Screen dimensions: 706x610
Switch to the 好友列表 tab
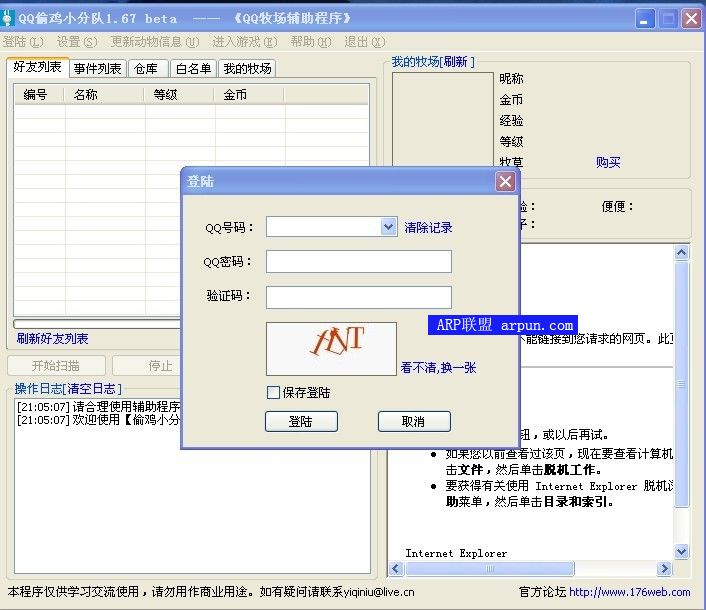[37, 67]
